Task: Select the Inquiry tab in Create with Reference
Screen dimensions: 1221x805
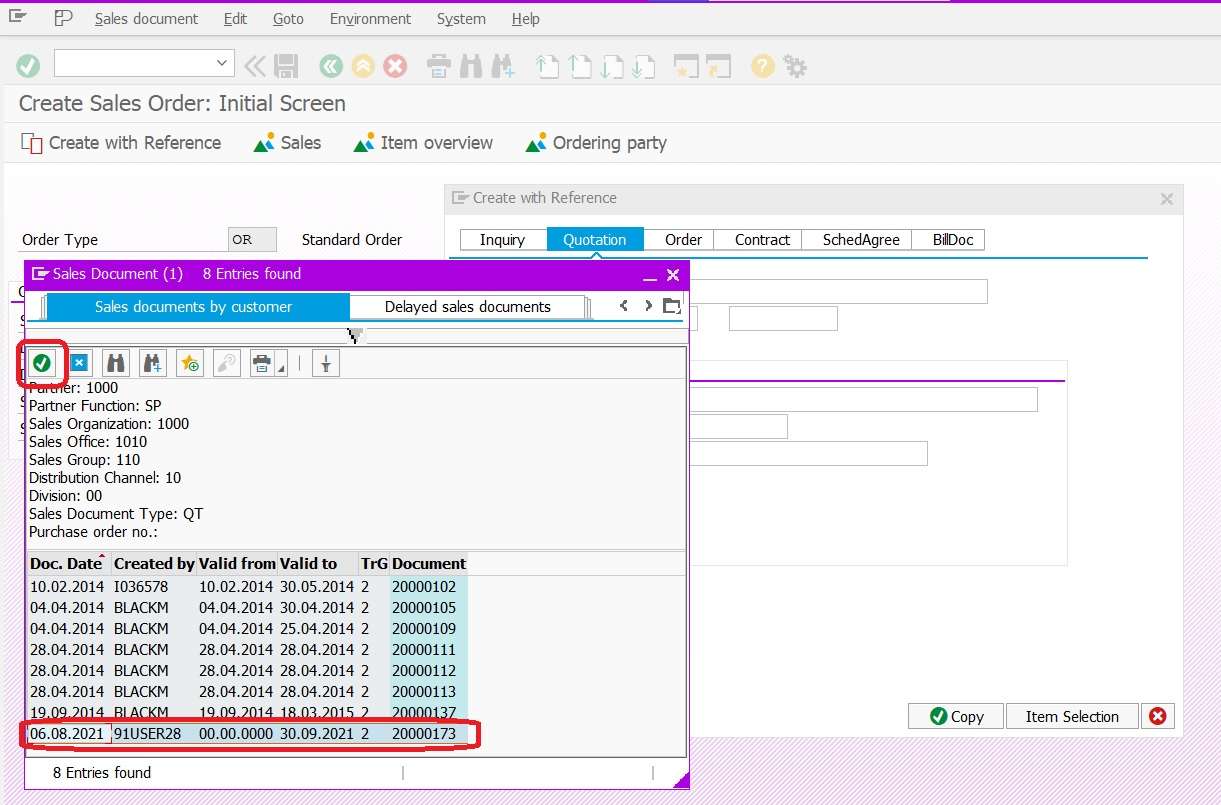Action: point(502,239)
